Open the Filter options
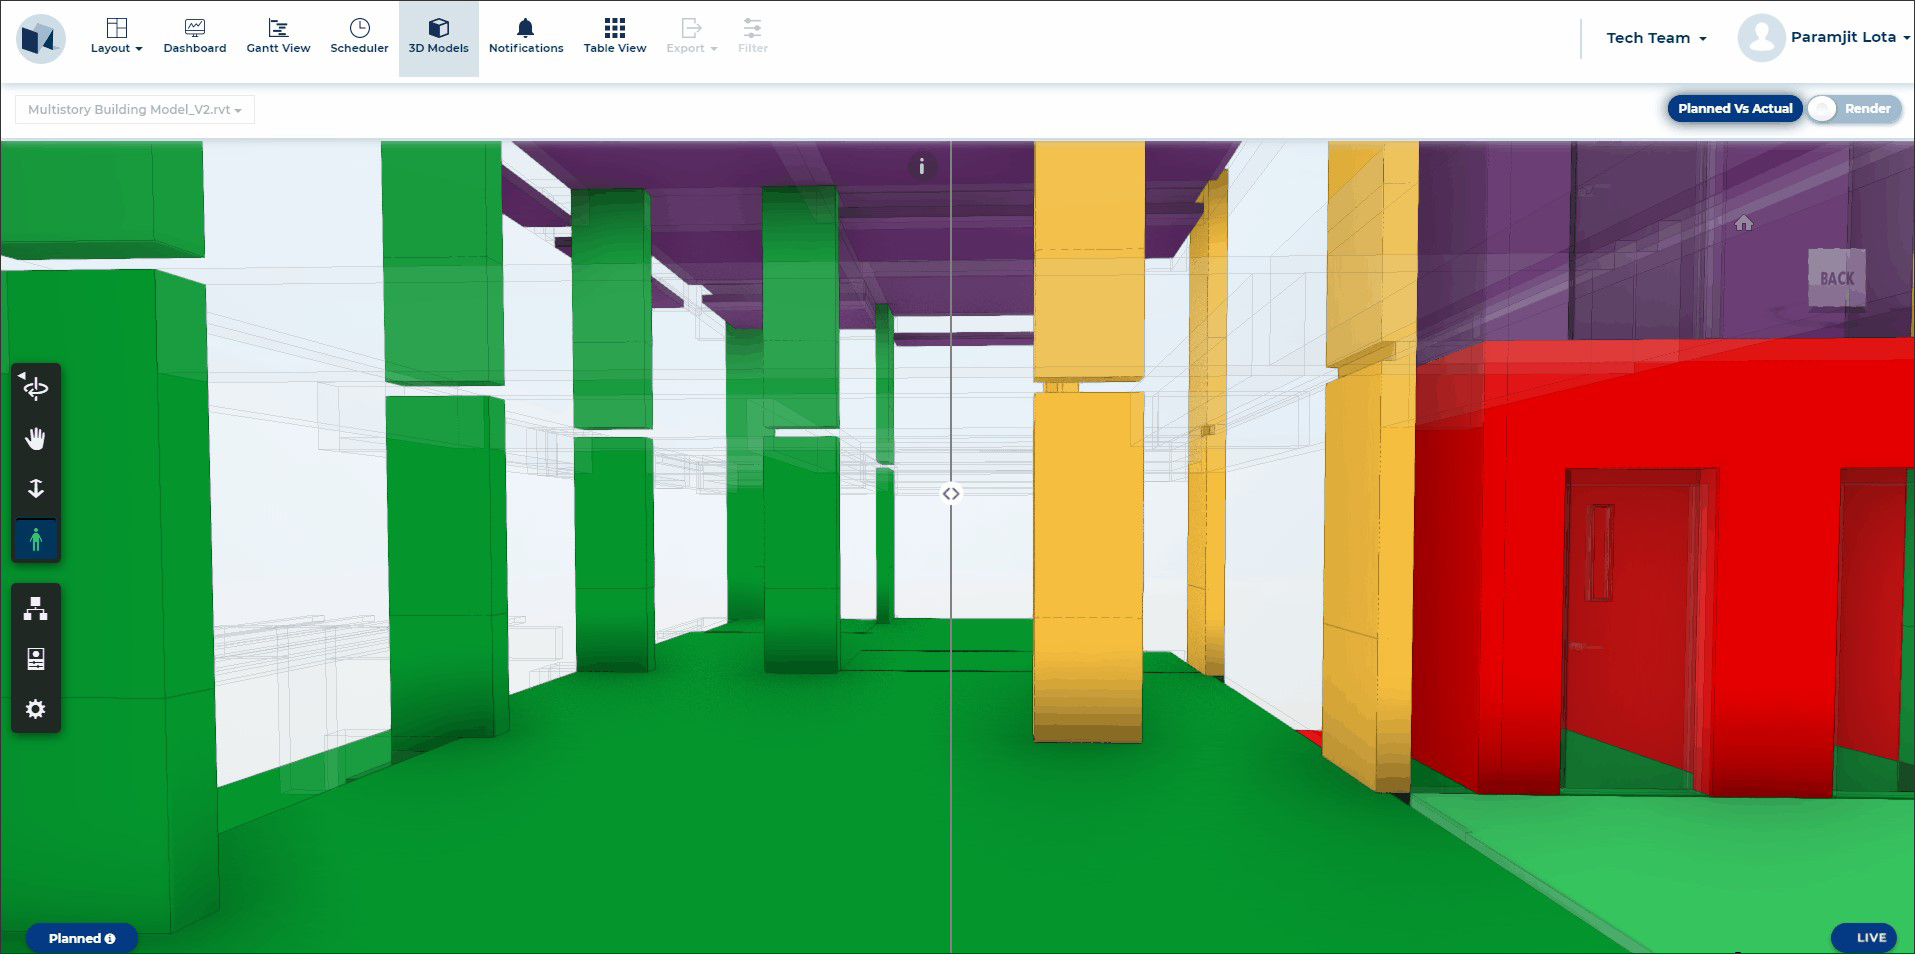Viewport: 1915px width, 954px height. point(753,37)
